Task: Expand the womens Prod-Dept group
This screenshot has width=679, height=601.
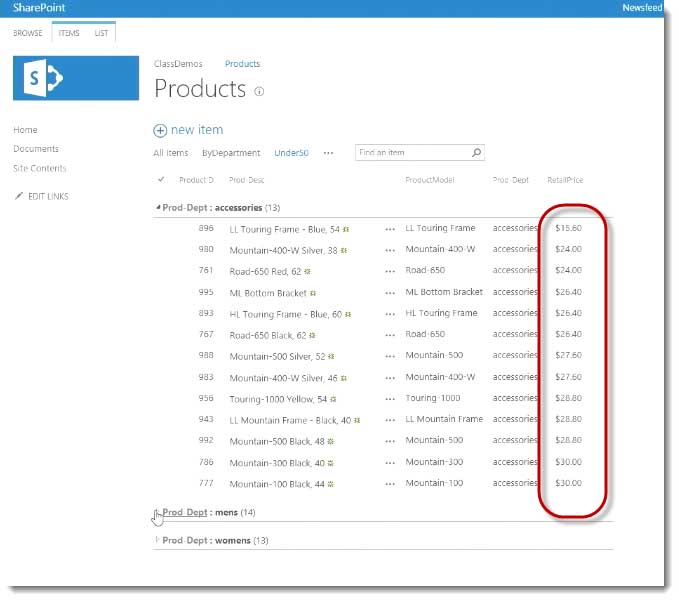Action: pyautogui.click(x=157, y=540)
